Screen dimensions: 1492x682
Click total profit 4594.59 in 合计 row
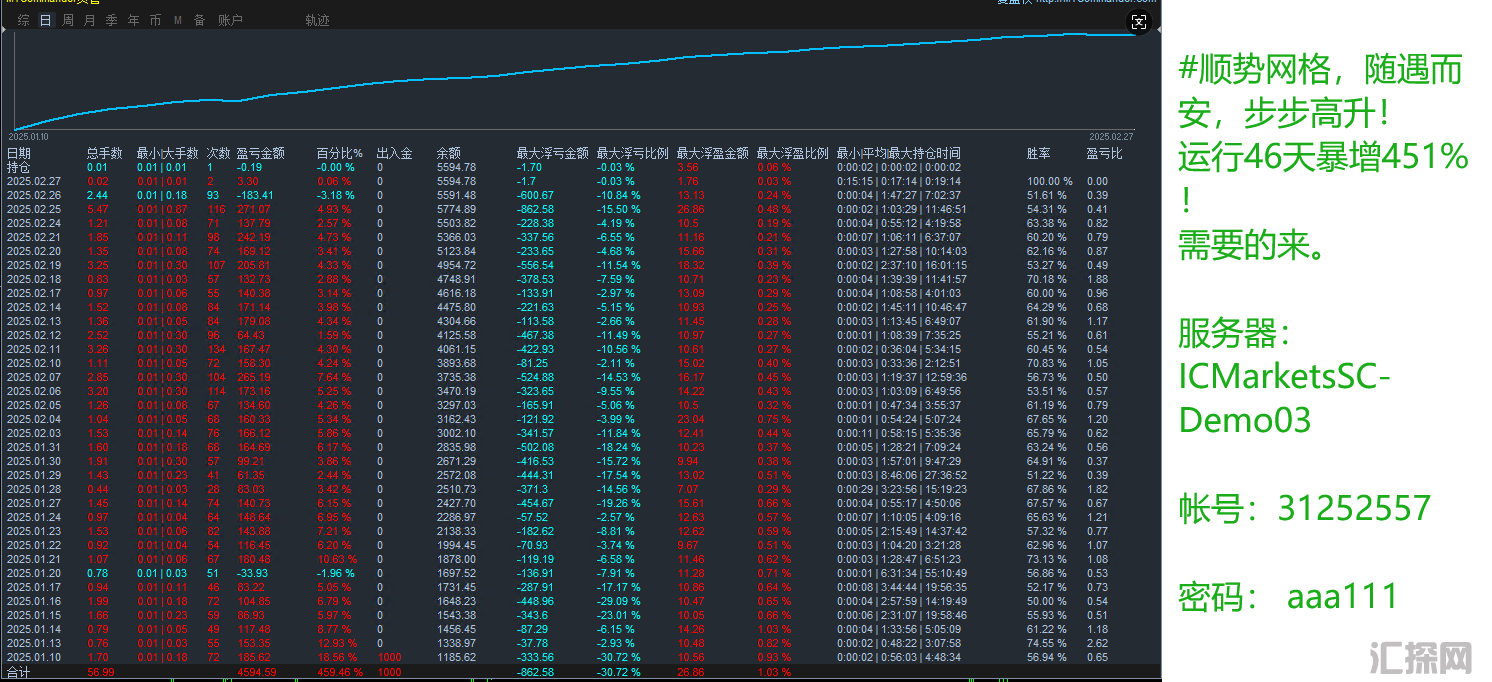click(256, 672)
